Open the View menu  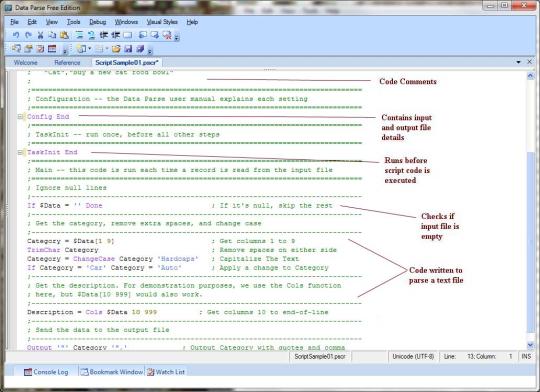52,22
